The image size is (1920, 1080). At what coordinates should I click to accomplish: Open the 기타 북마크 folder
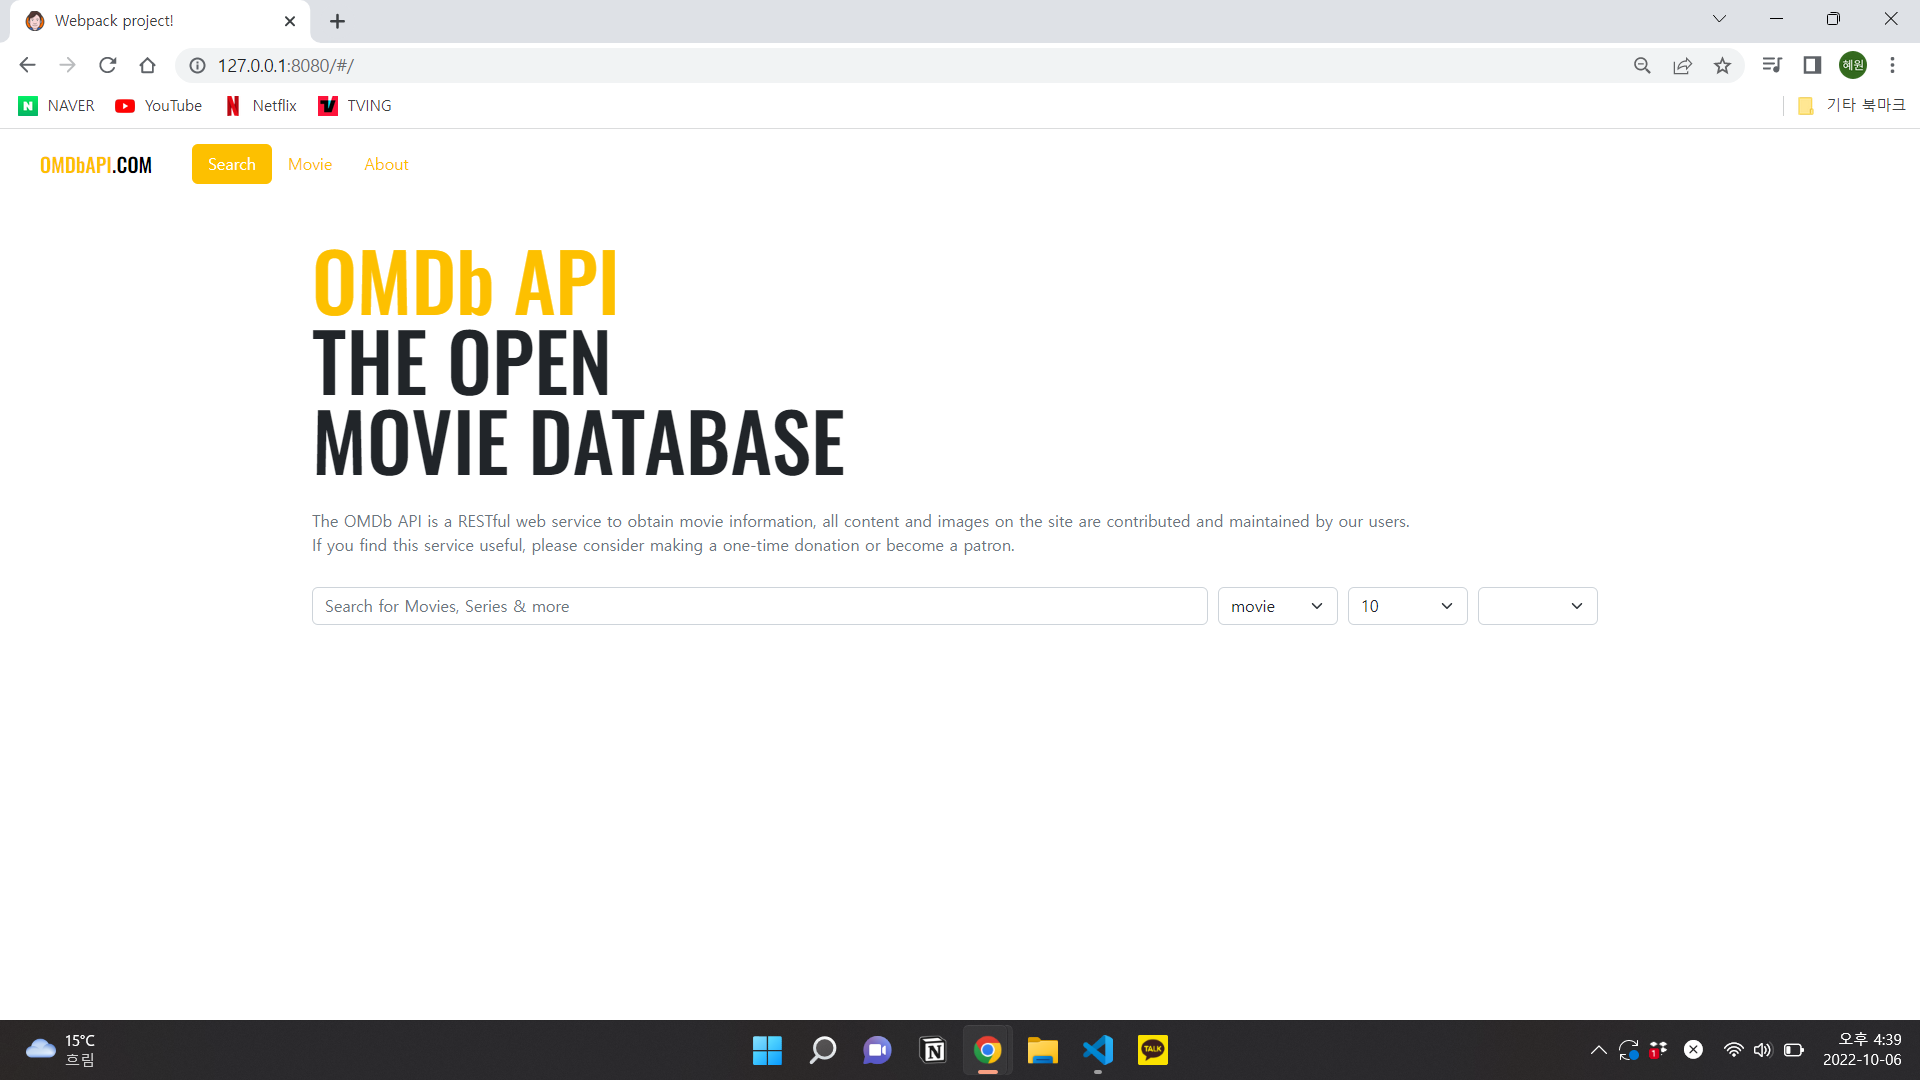point(1851,106)
